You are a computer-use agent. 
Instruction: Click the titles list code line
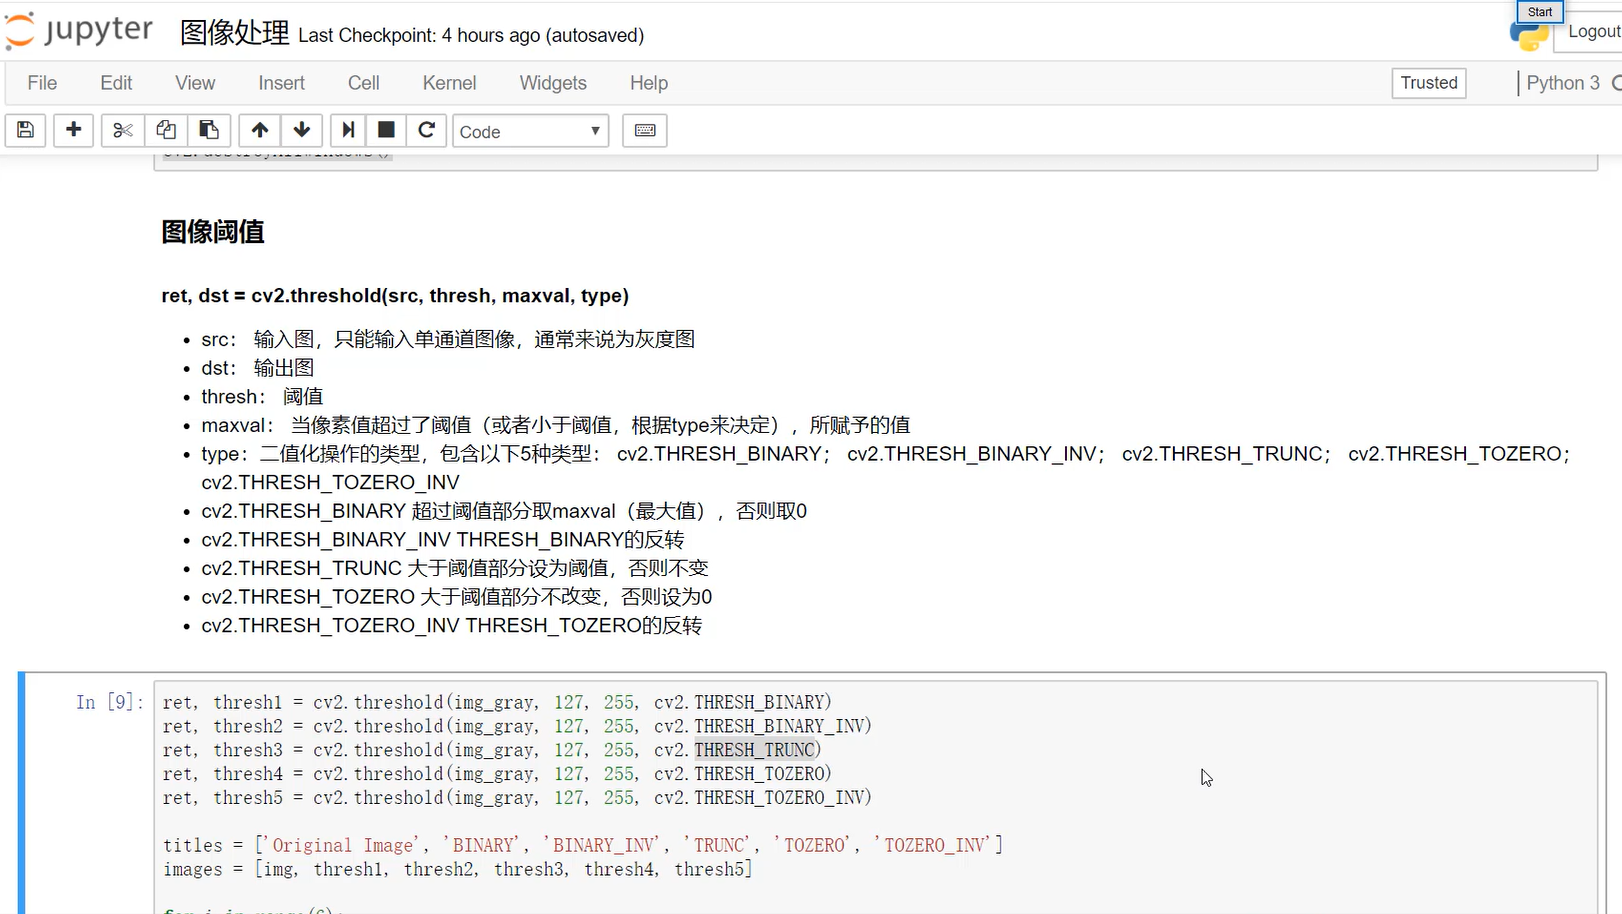click(583, 846)
